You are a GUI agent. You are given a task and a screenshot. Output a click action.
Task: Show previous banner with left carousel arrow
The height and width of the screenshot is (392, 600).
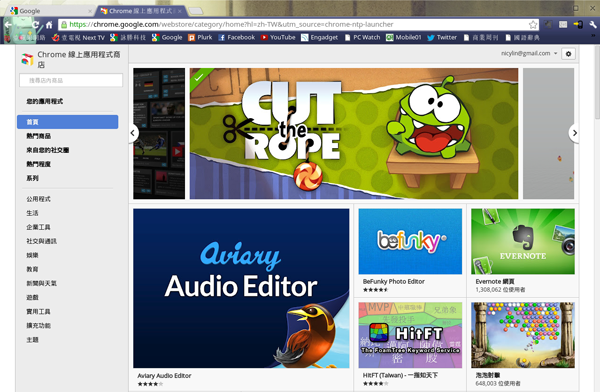pyautogui.click(x=133, y=133)
